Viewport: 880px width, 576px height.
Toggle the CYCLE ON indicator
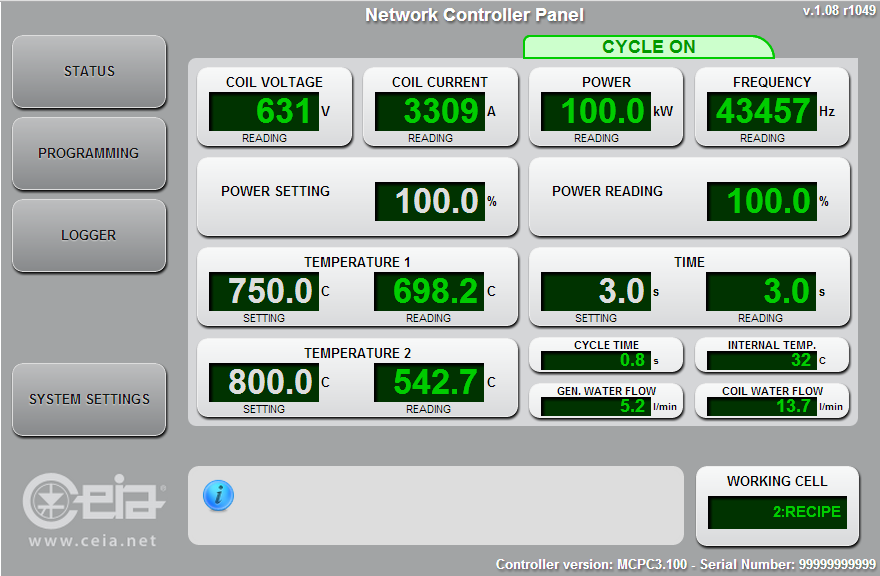[648, 47]
